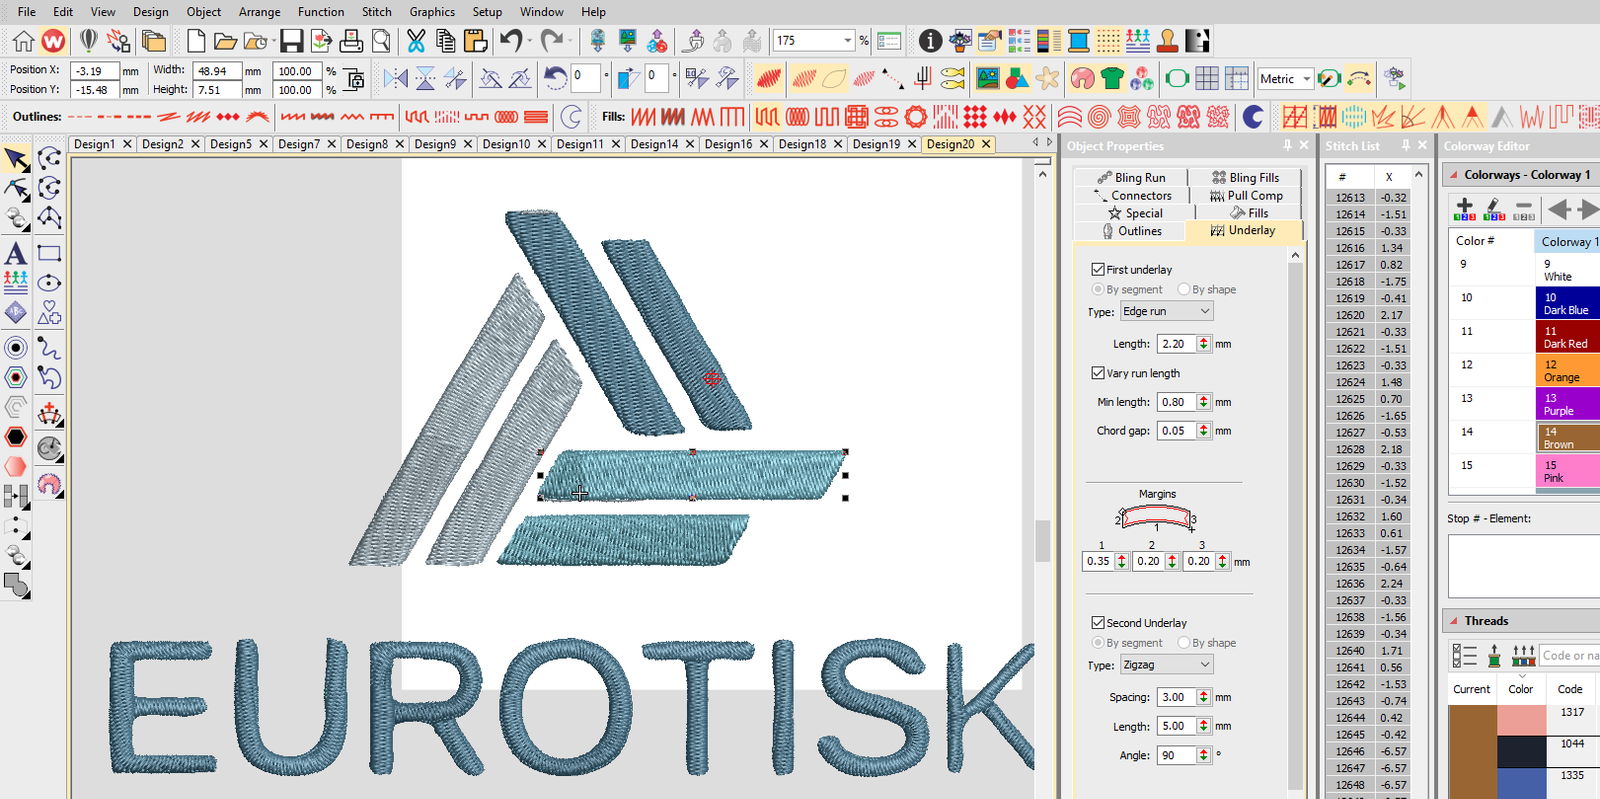
Task: Click the Cut scissors icon
Action: [x=416, y=41]
